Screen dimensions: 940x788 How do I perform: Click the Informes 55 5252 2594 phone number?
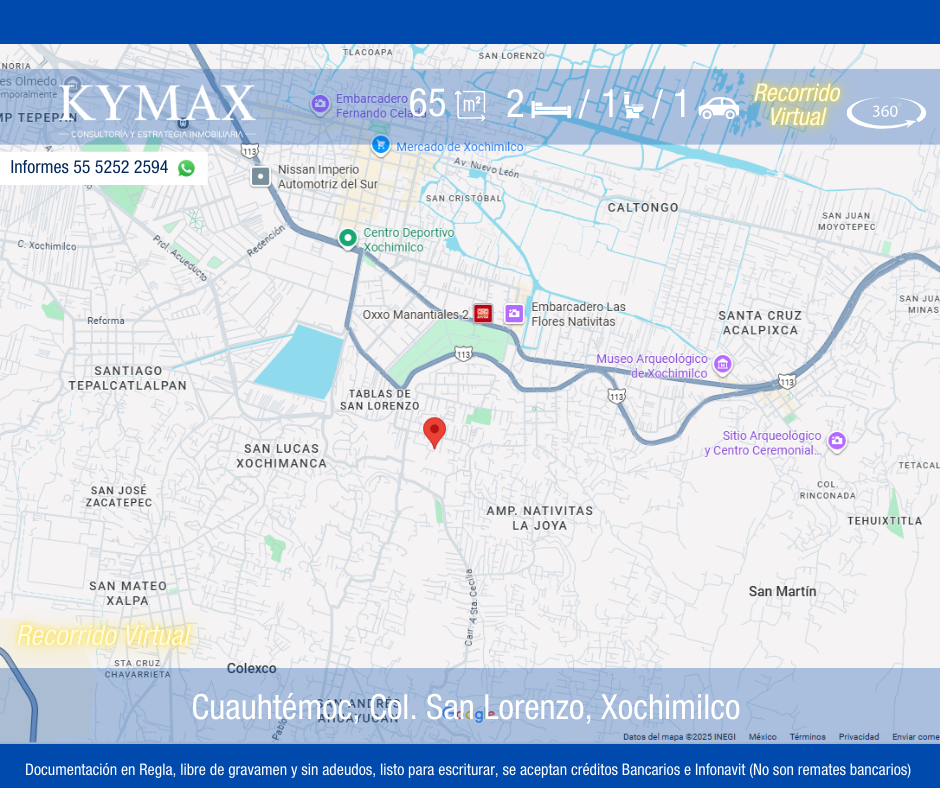[89, 167]
